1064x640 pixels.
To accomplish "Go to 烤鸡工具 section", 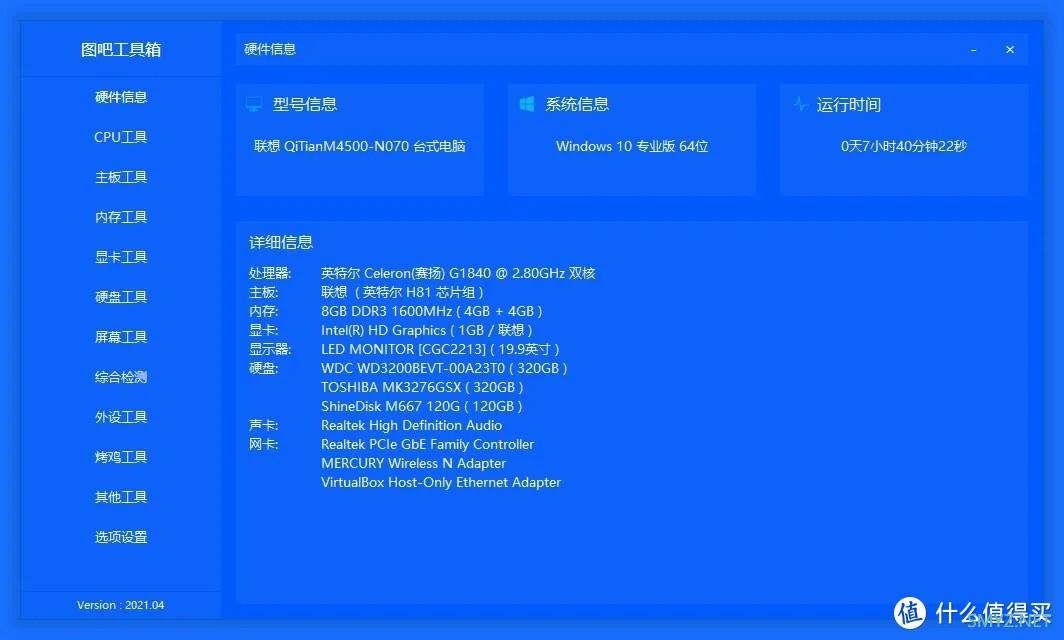I will [121, 457].
